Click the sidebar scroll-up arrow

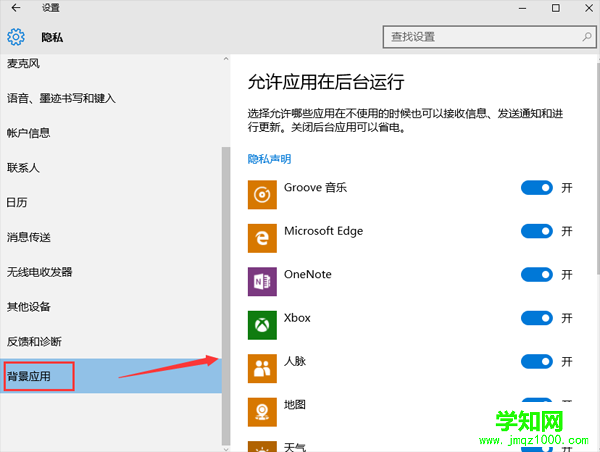[x=226, y=59]
